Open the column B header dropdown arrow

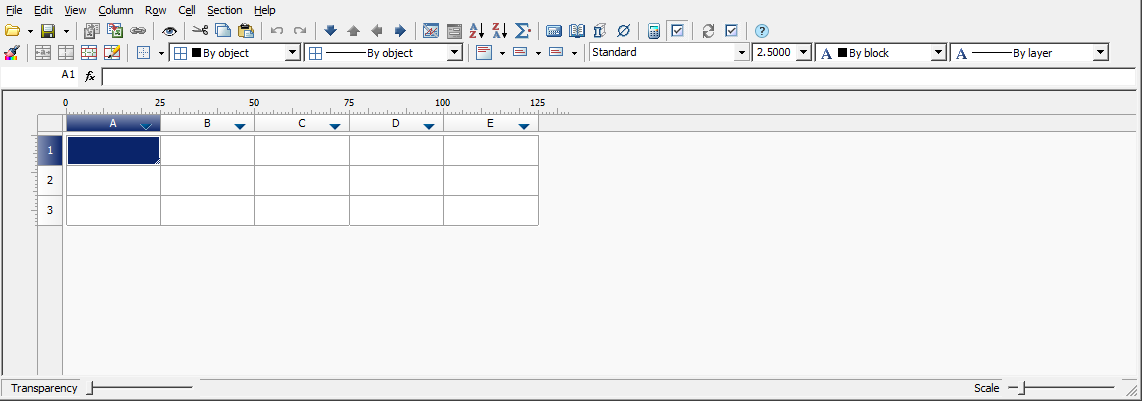tap(240, 126)
